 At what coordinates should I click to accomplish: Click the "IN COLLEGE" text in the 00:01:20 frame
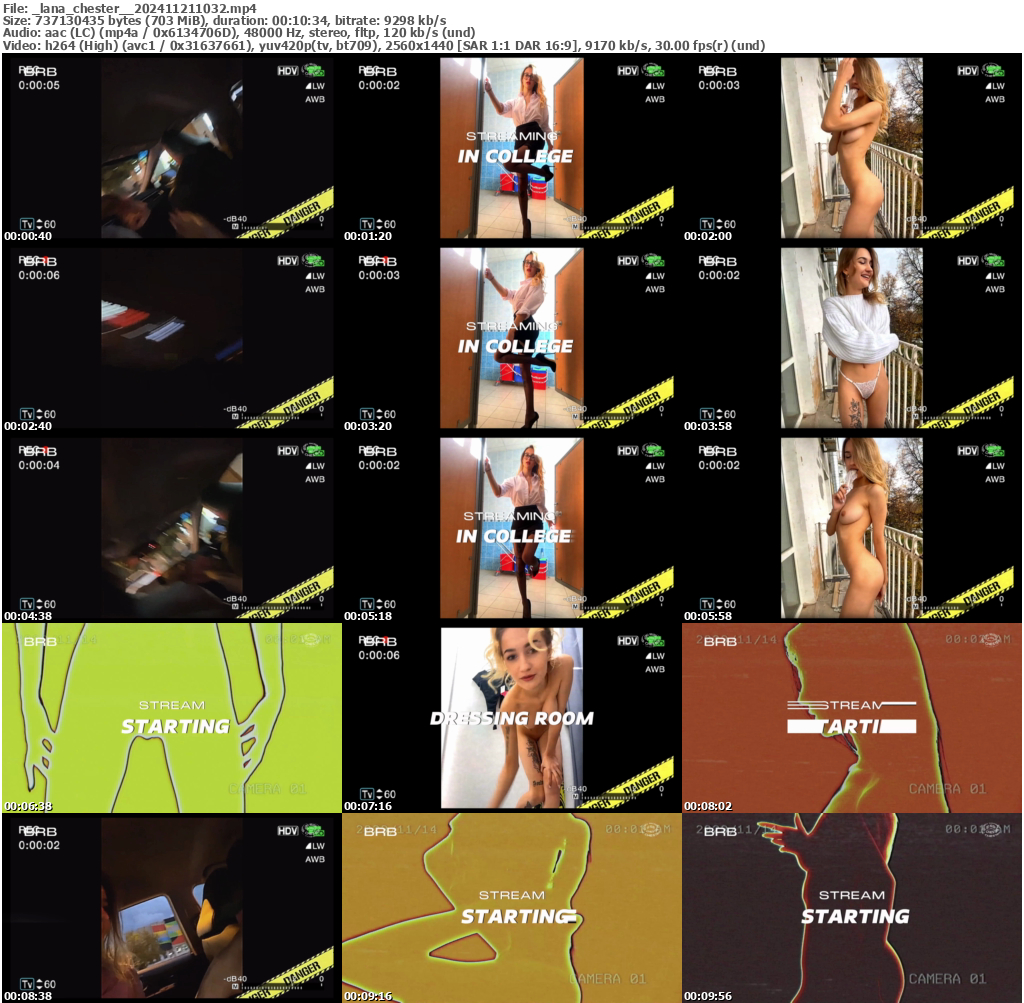click(x=515, y=157)
